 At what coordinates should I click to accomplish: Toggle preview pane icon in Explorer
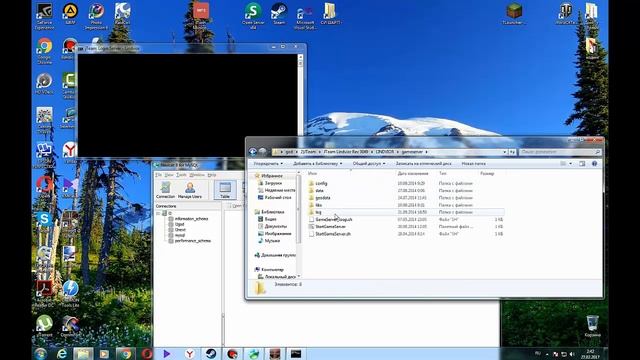[x=582, y=164]
